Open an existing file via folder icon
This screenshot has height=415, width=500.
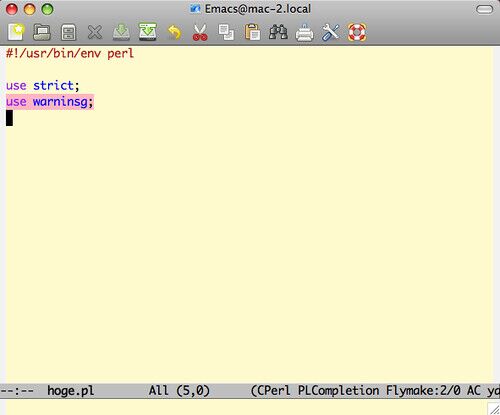pyautogui.click(x=42, y=32)
